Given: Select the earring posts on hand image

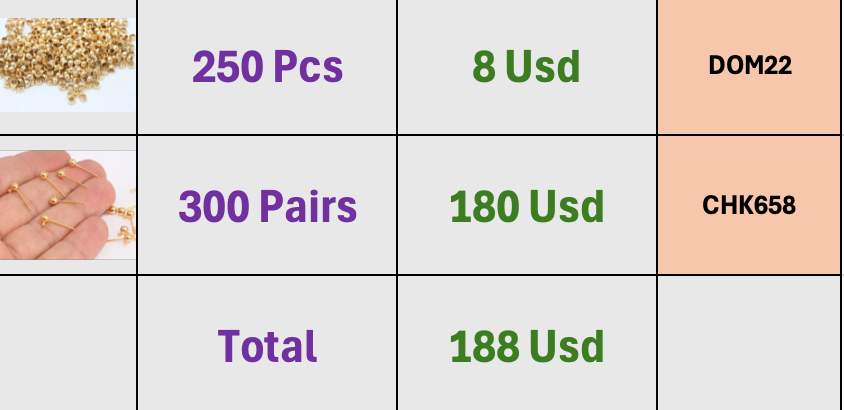Looking at the screenshot, I should (67, 205).
